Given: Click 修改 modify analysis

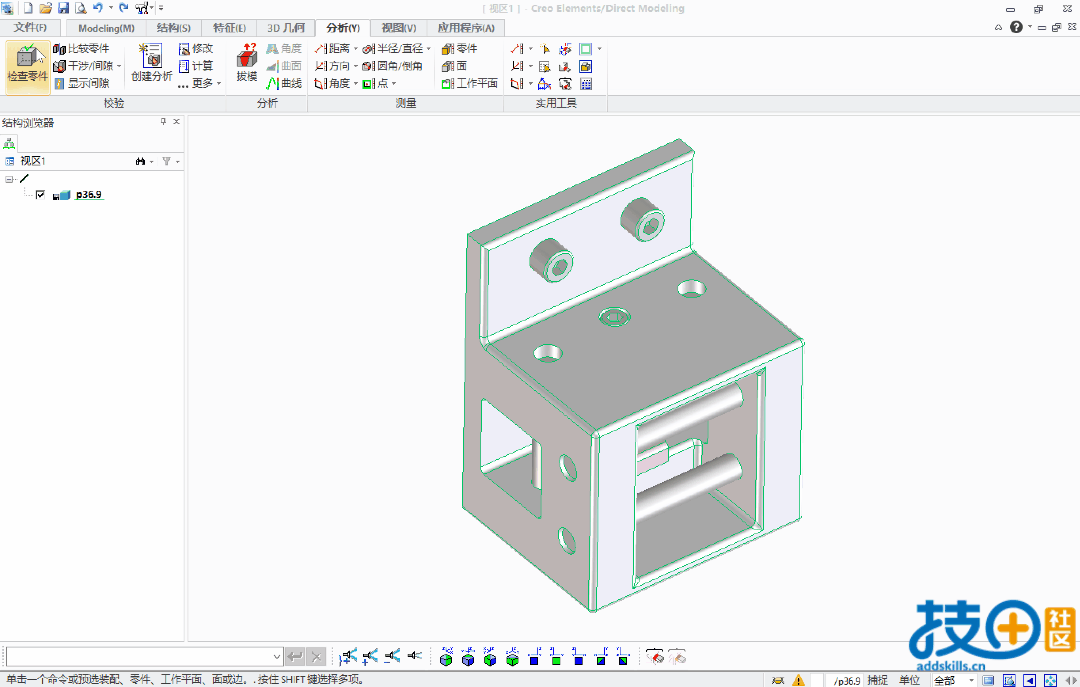Looking at the screenshot, I should pos(196,49).
